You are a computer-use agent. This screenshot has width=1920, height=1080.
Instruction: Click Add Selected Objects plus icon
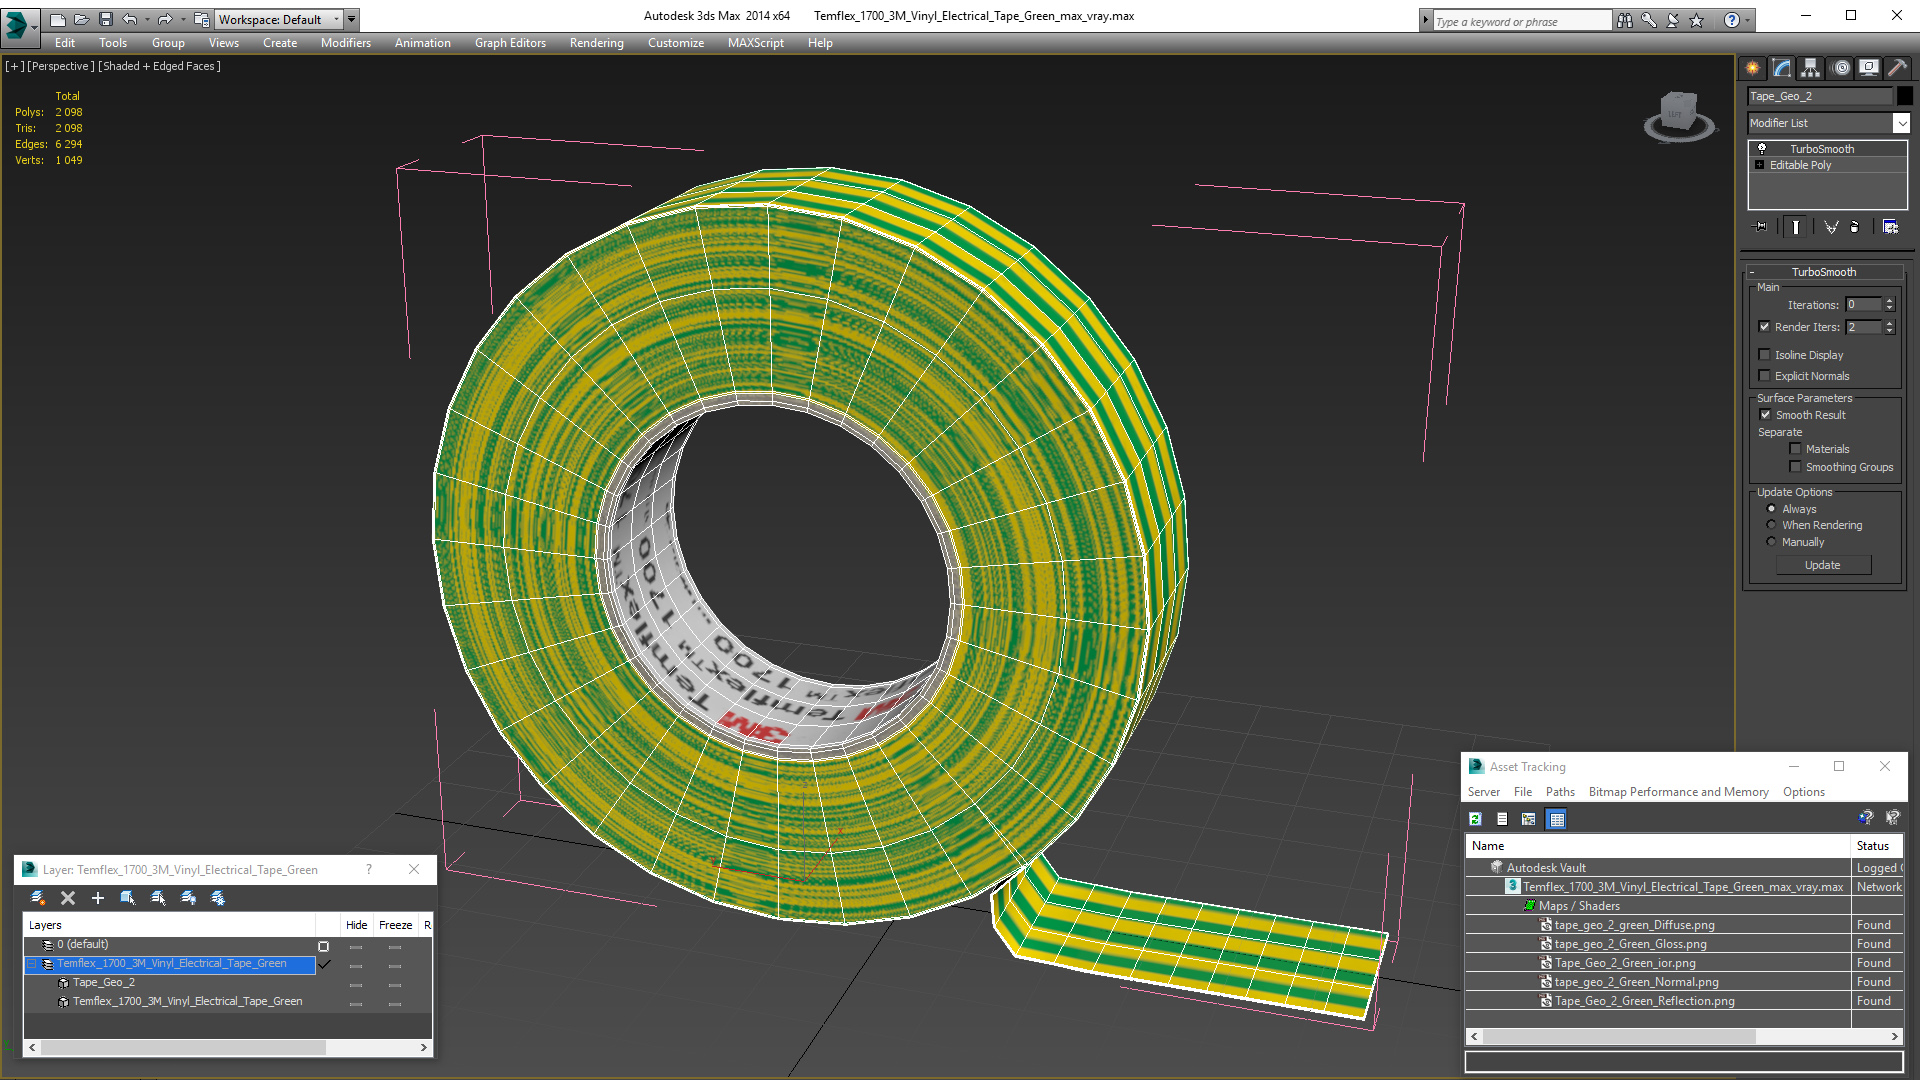(x=98, y=898)
